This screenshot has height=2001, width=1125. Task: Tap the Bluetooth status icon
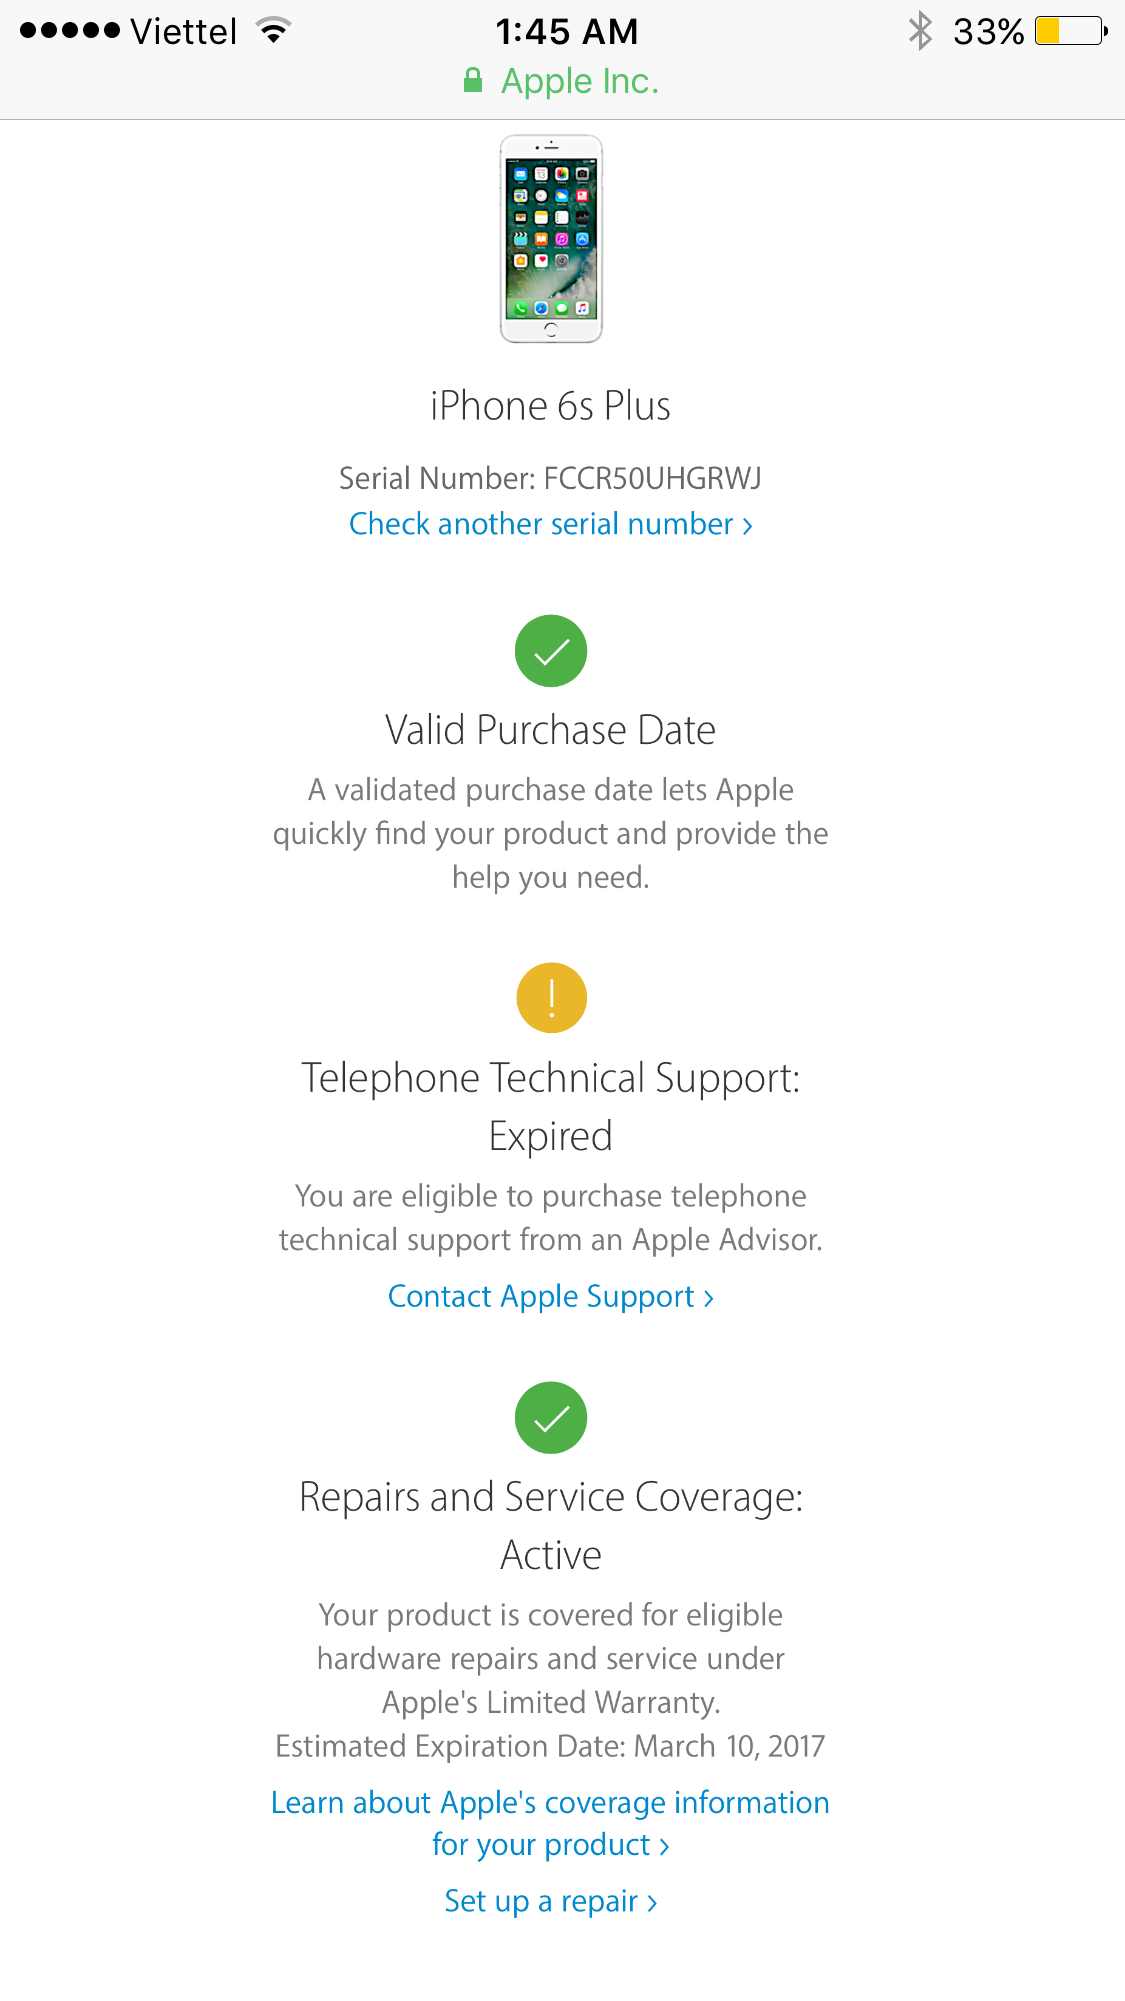pyautogui.click(x=920, y=31)
